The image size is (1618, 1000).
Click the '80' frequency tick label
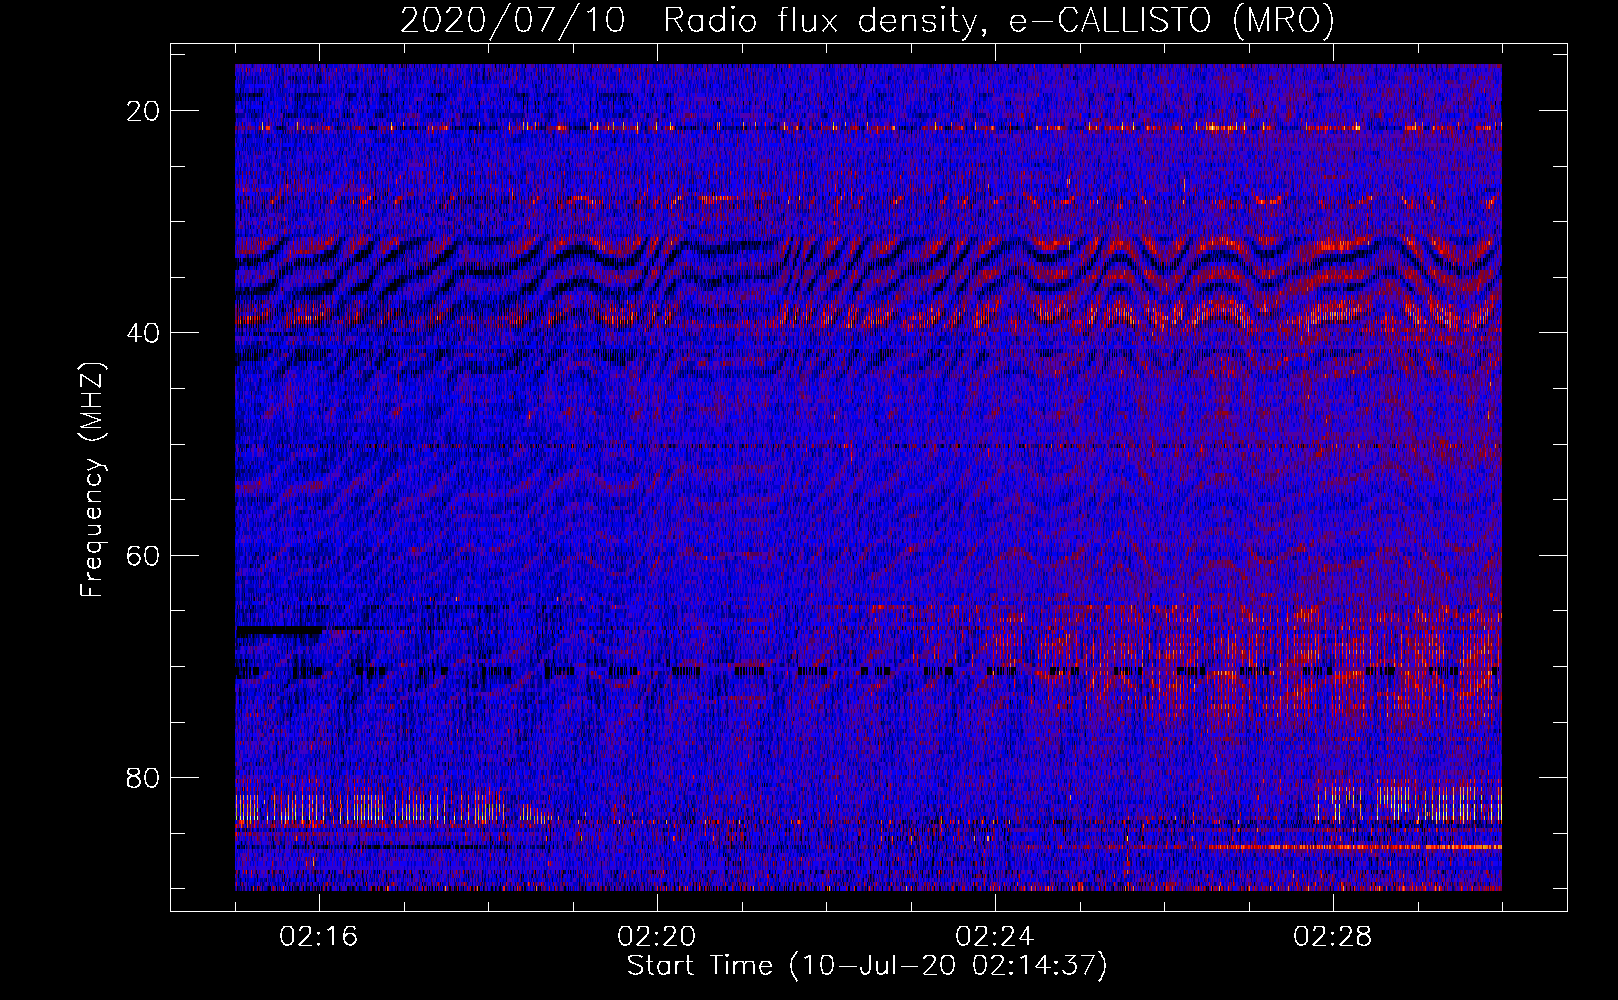click(x=143, y=777)
